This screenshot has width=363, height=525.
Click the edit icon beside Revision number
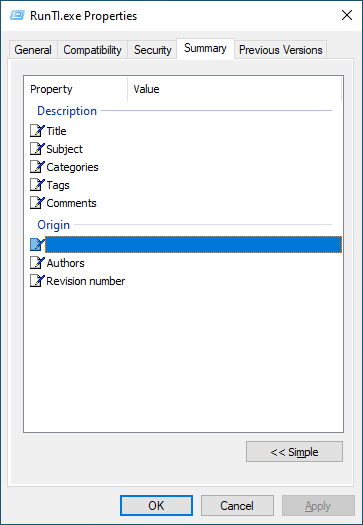pos(37,281)
